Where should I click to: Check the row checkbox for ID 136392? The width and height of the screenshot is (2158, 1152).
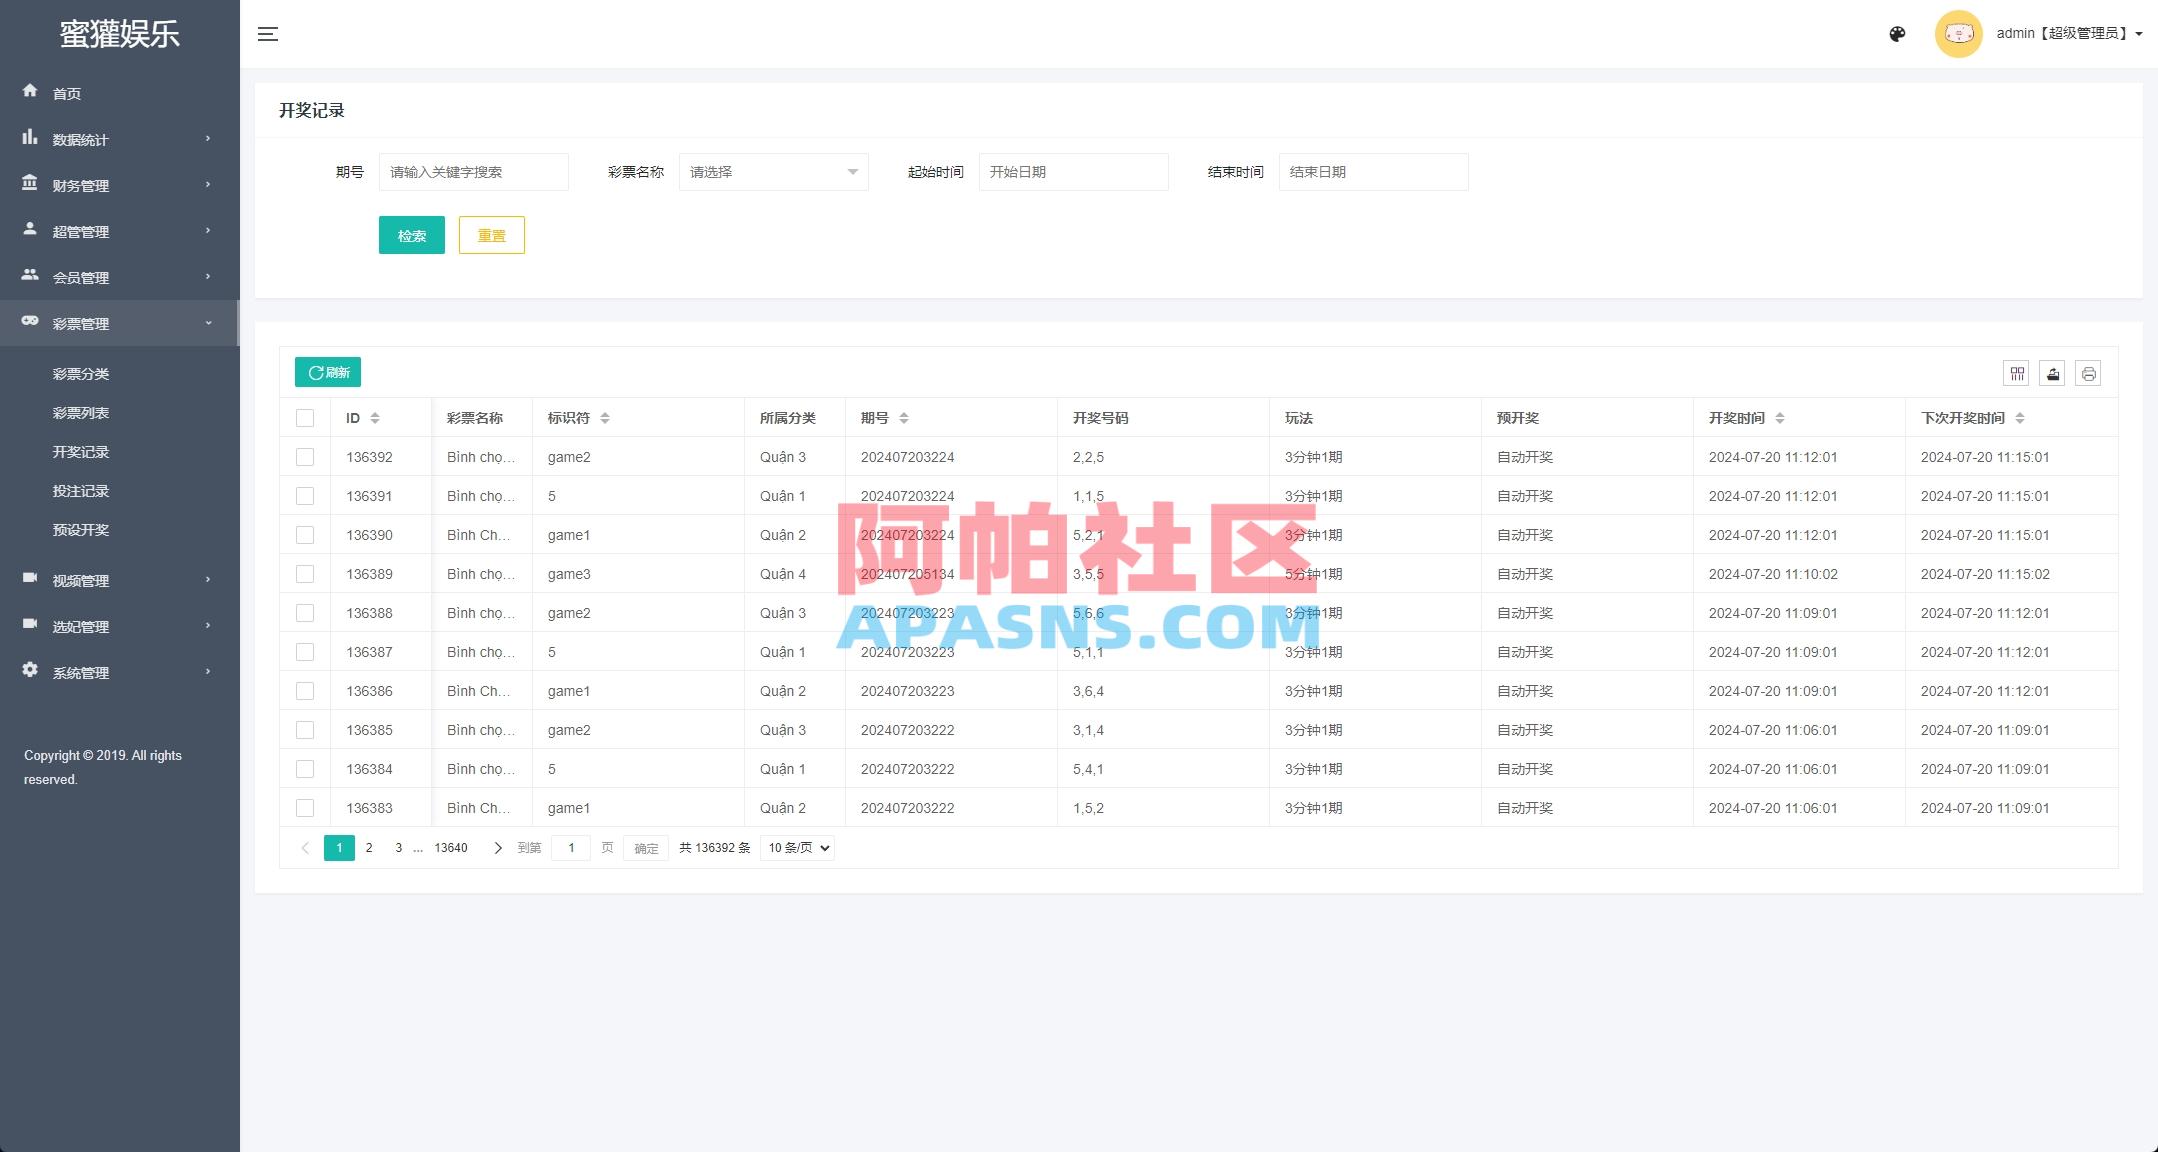[305, 456]
